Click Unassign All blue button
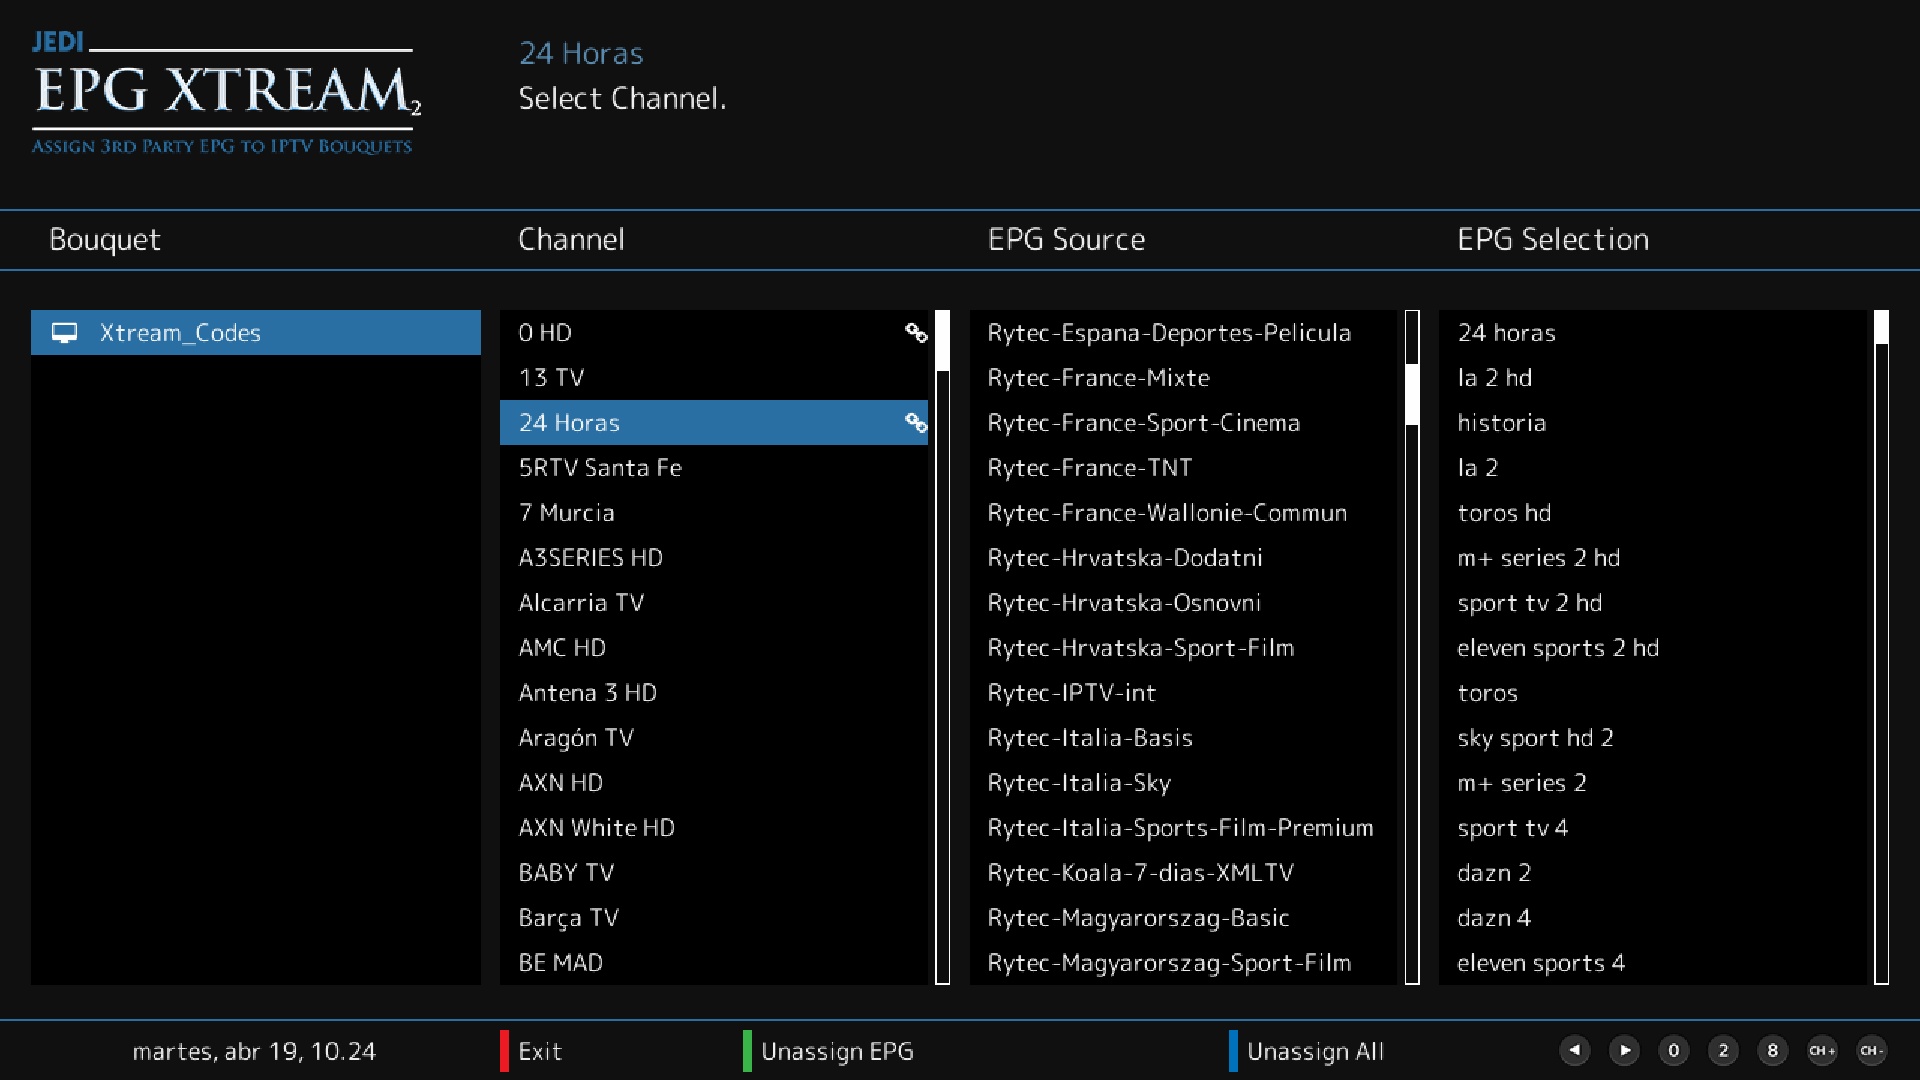The image size is (1920, 1080). [1314, 1051]
